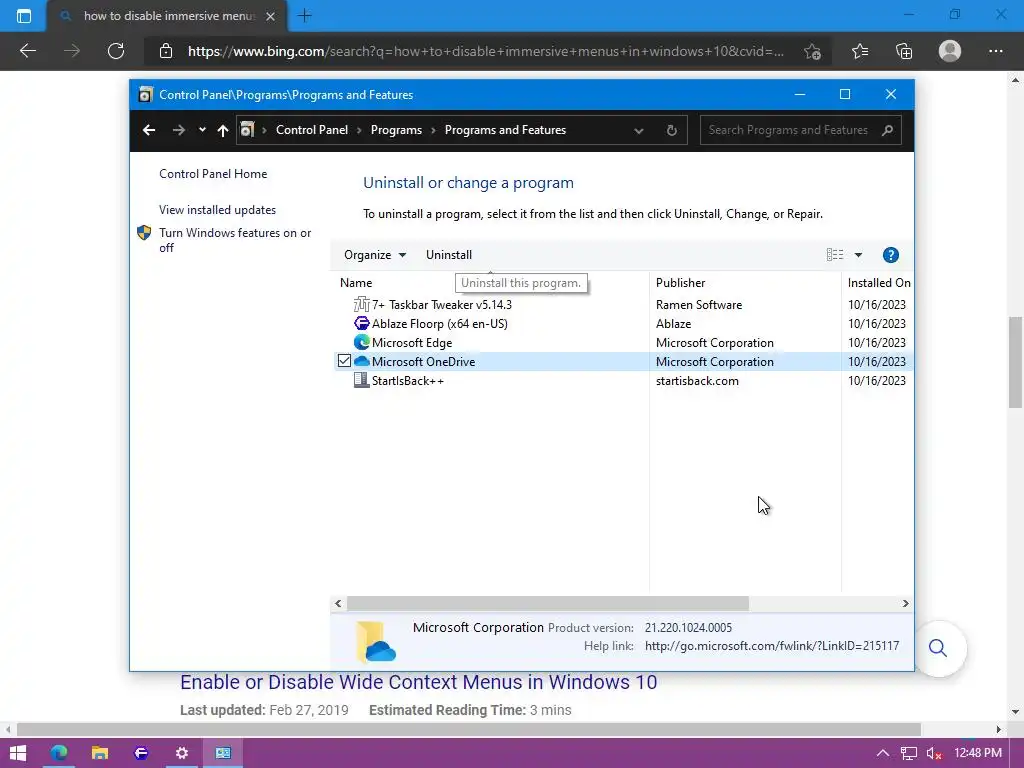The height and width of the screenshot is (768, 1024).
Task: Close the Bing search tab
Action: click(x=270, y=16)
